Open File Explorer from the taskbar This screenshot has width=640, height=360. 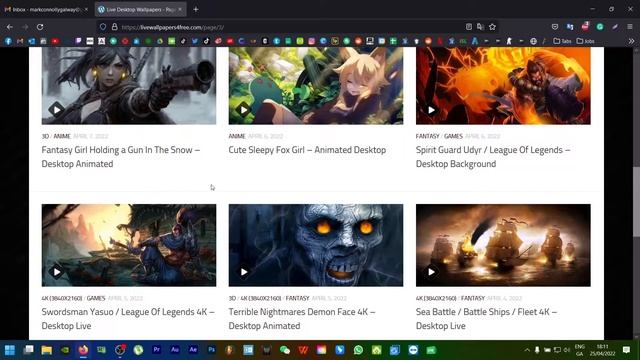[x=47, y=350]
